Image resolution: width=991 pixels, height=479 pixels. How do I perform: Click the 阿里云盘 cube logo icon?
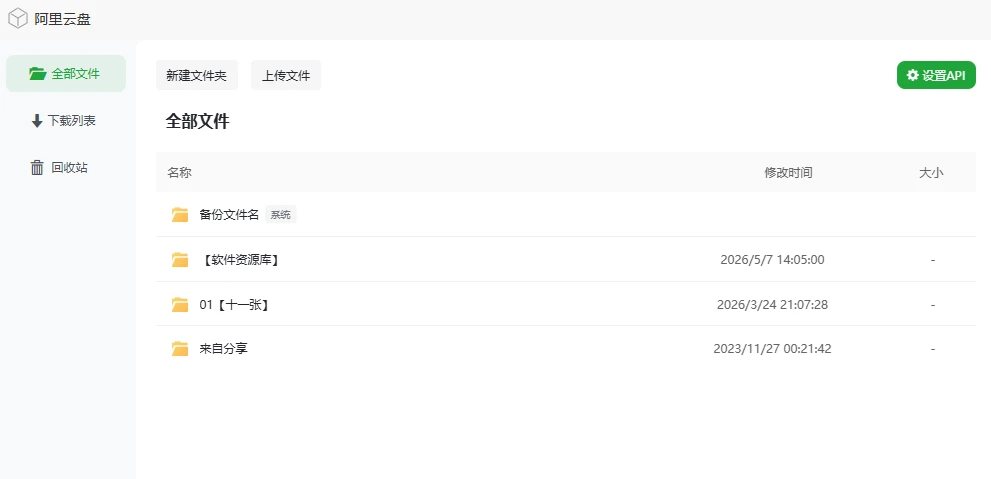(18, 18)
